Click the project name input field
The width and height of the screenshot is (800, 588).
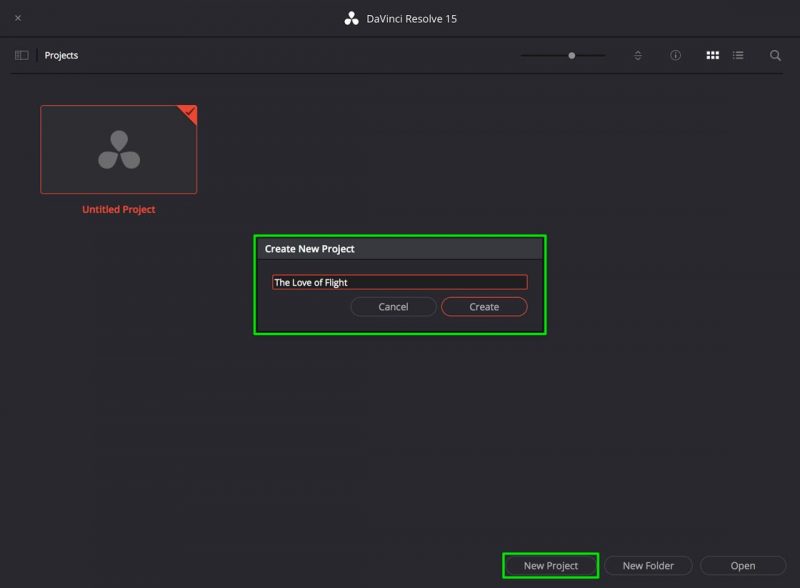399,282
